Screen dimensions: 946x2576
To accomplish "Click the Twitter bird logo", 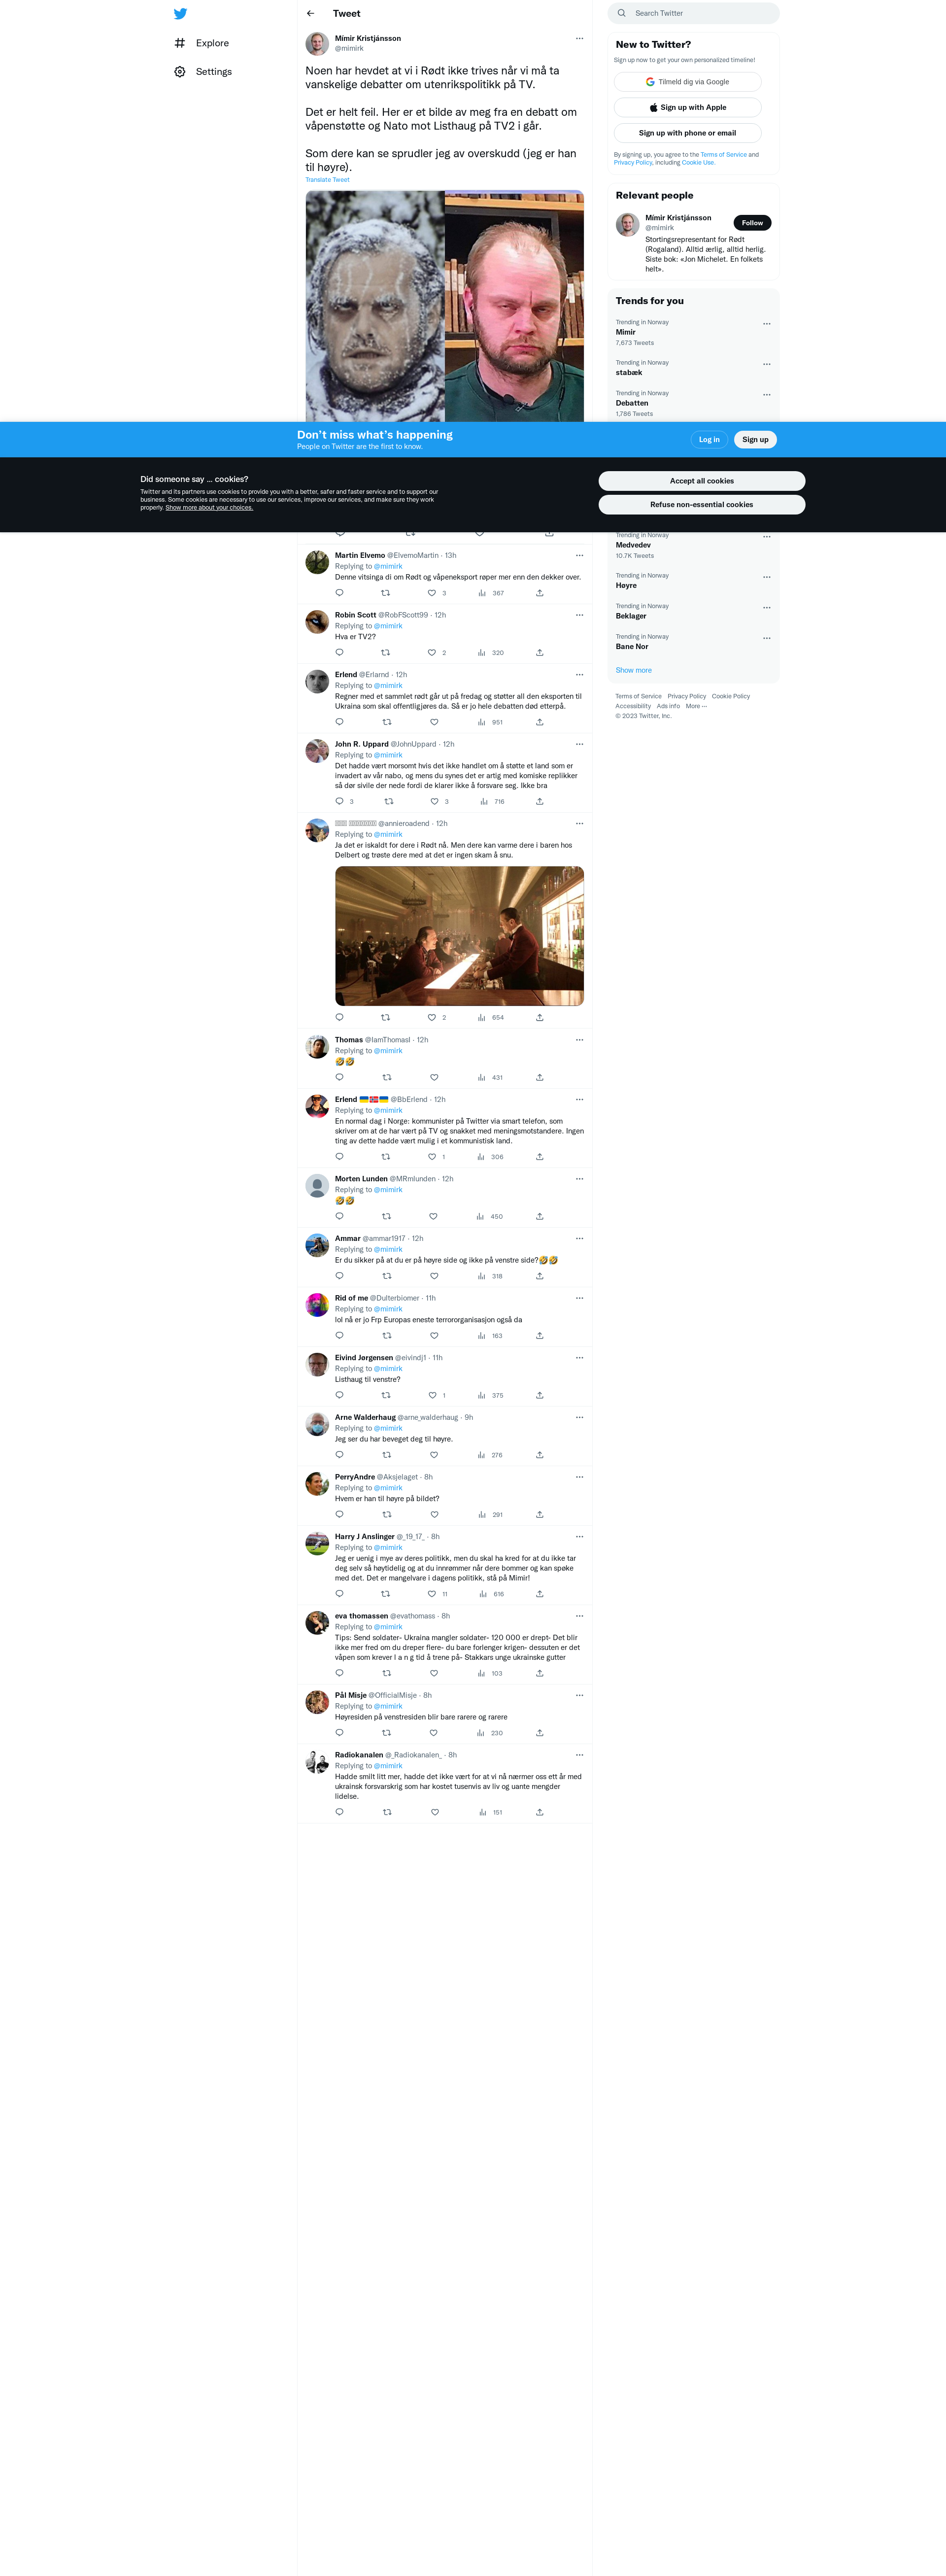I will click(180, 14).
